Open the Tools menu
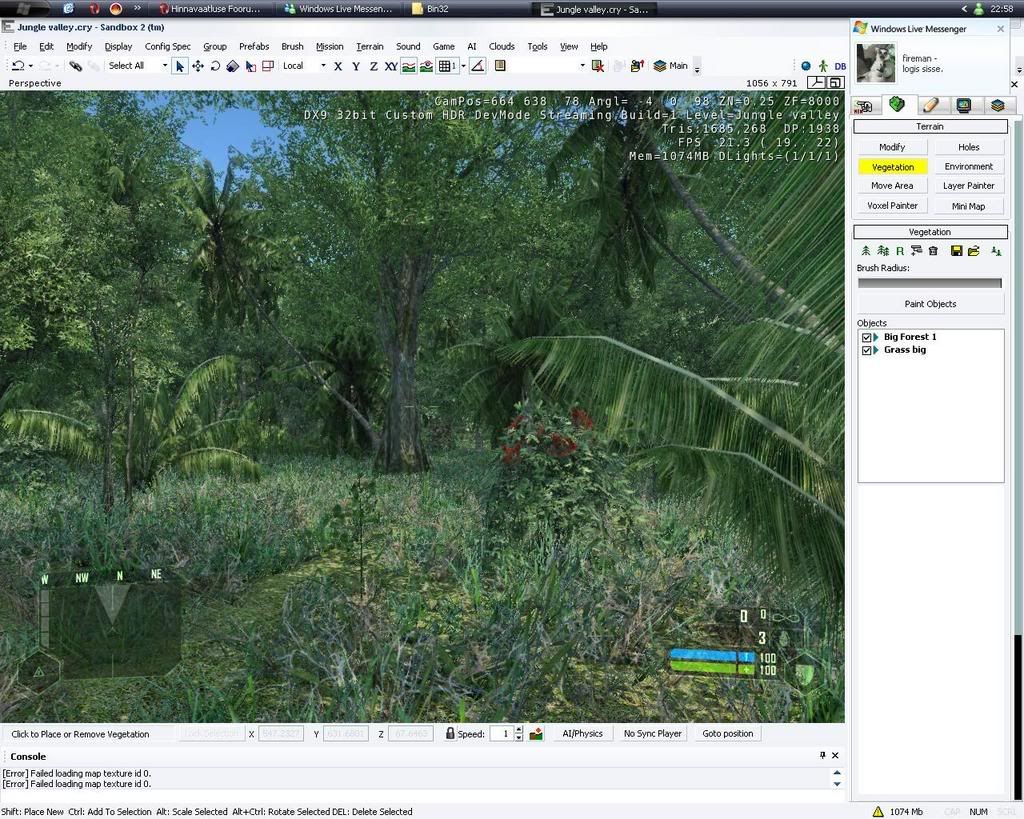This screenshot has height=819, width=1024. click(x=537, y=46)
